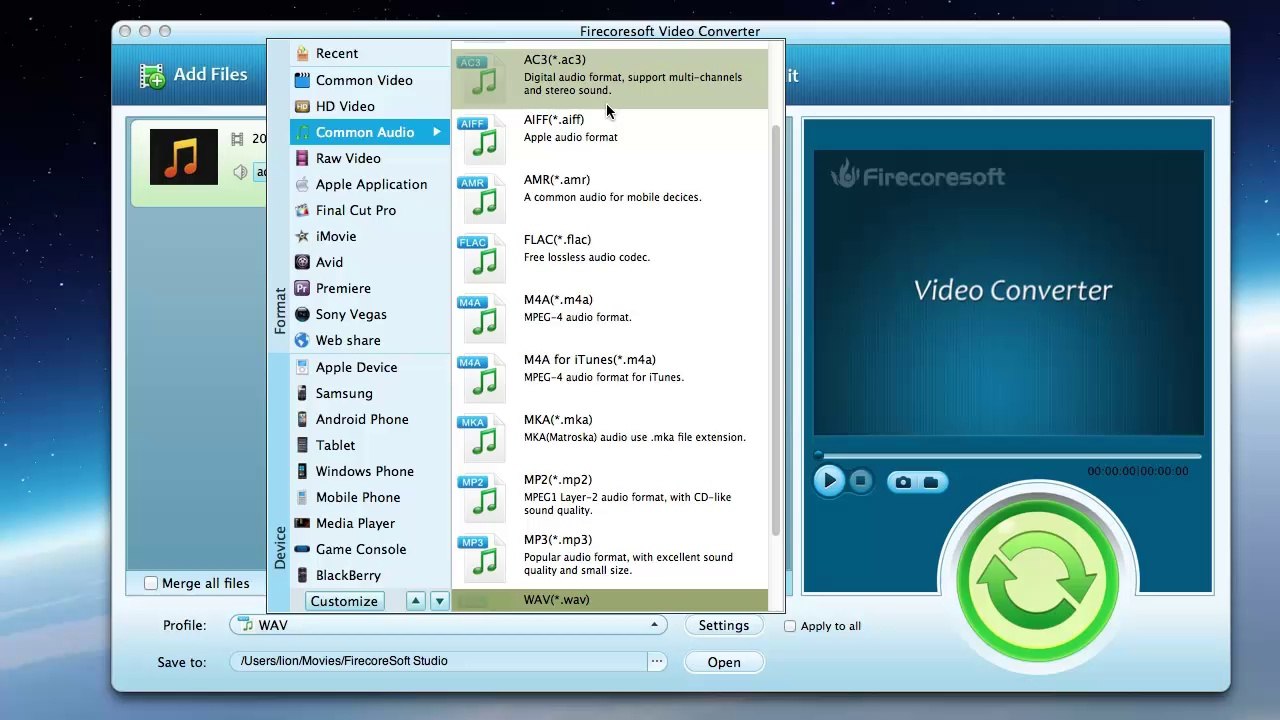The width and height of the screenshot is (1280, 720).
Task: Click the format list vertical scrollbar
Action: 776,330
